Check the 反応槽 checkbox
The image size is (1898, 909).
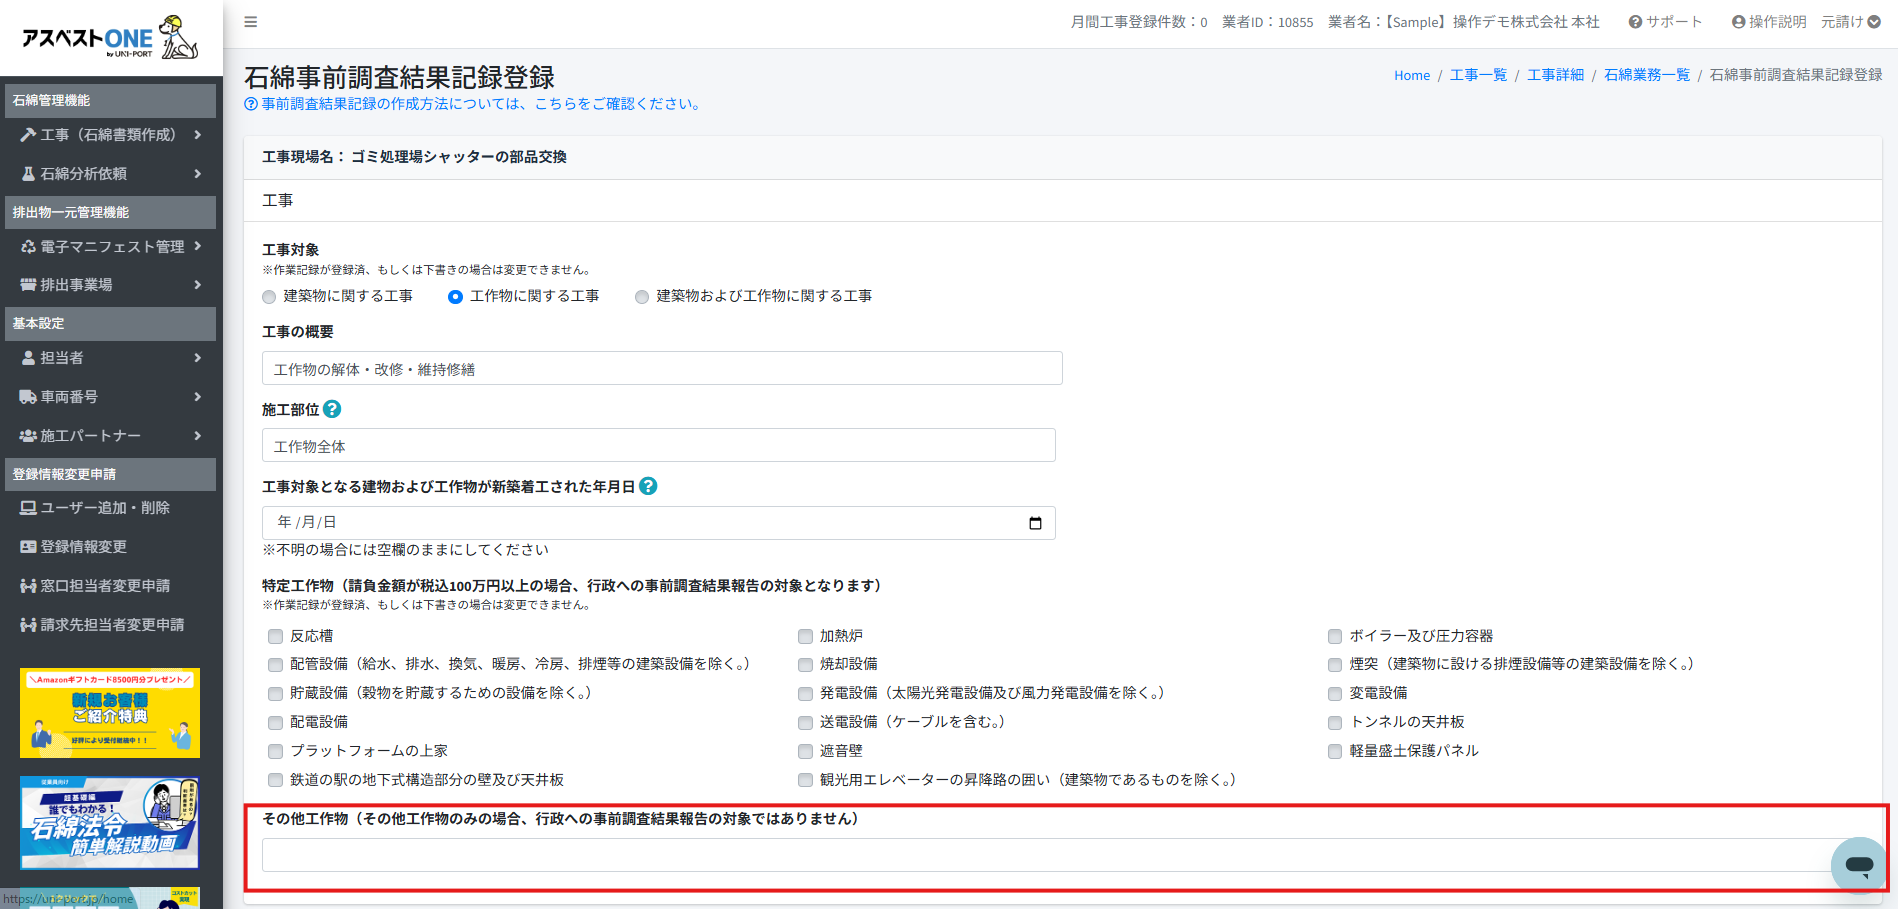pos(275,636)
